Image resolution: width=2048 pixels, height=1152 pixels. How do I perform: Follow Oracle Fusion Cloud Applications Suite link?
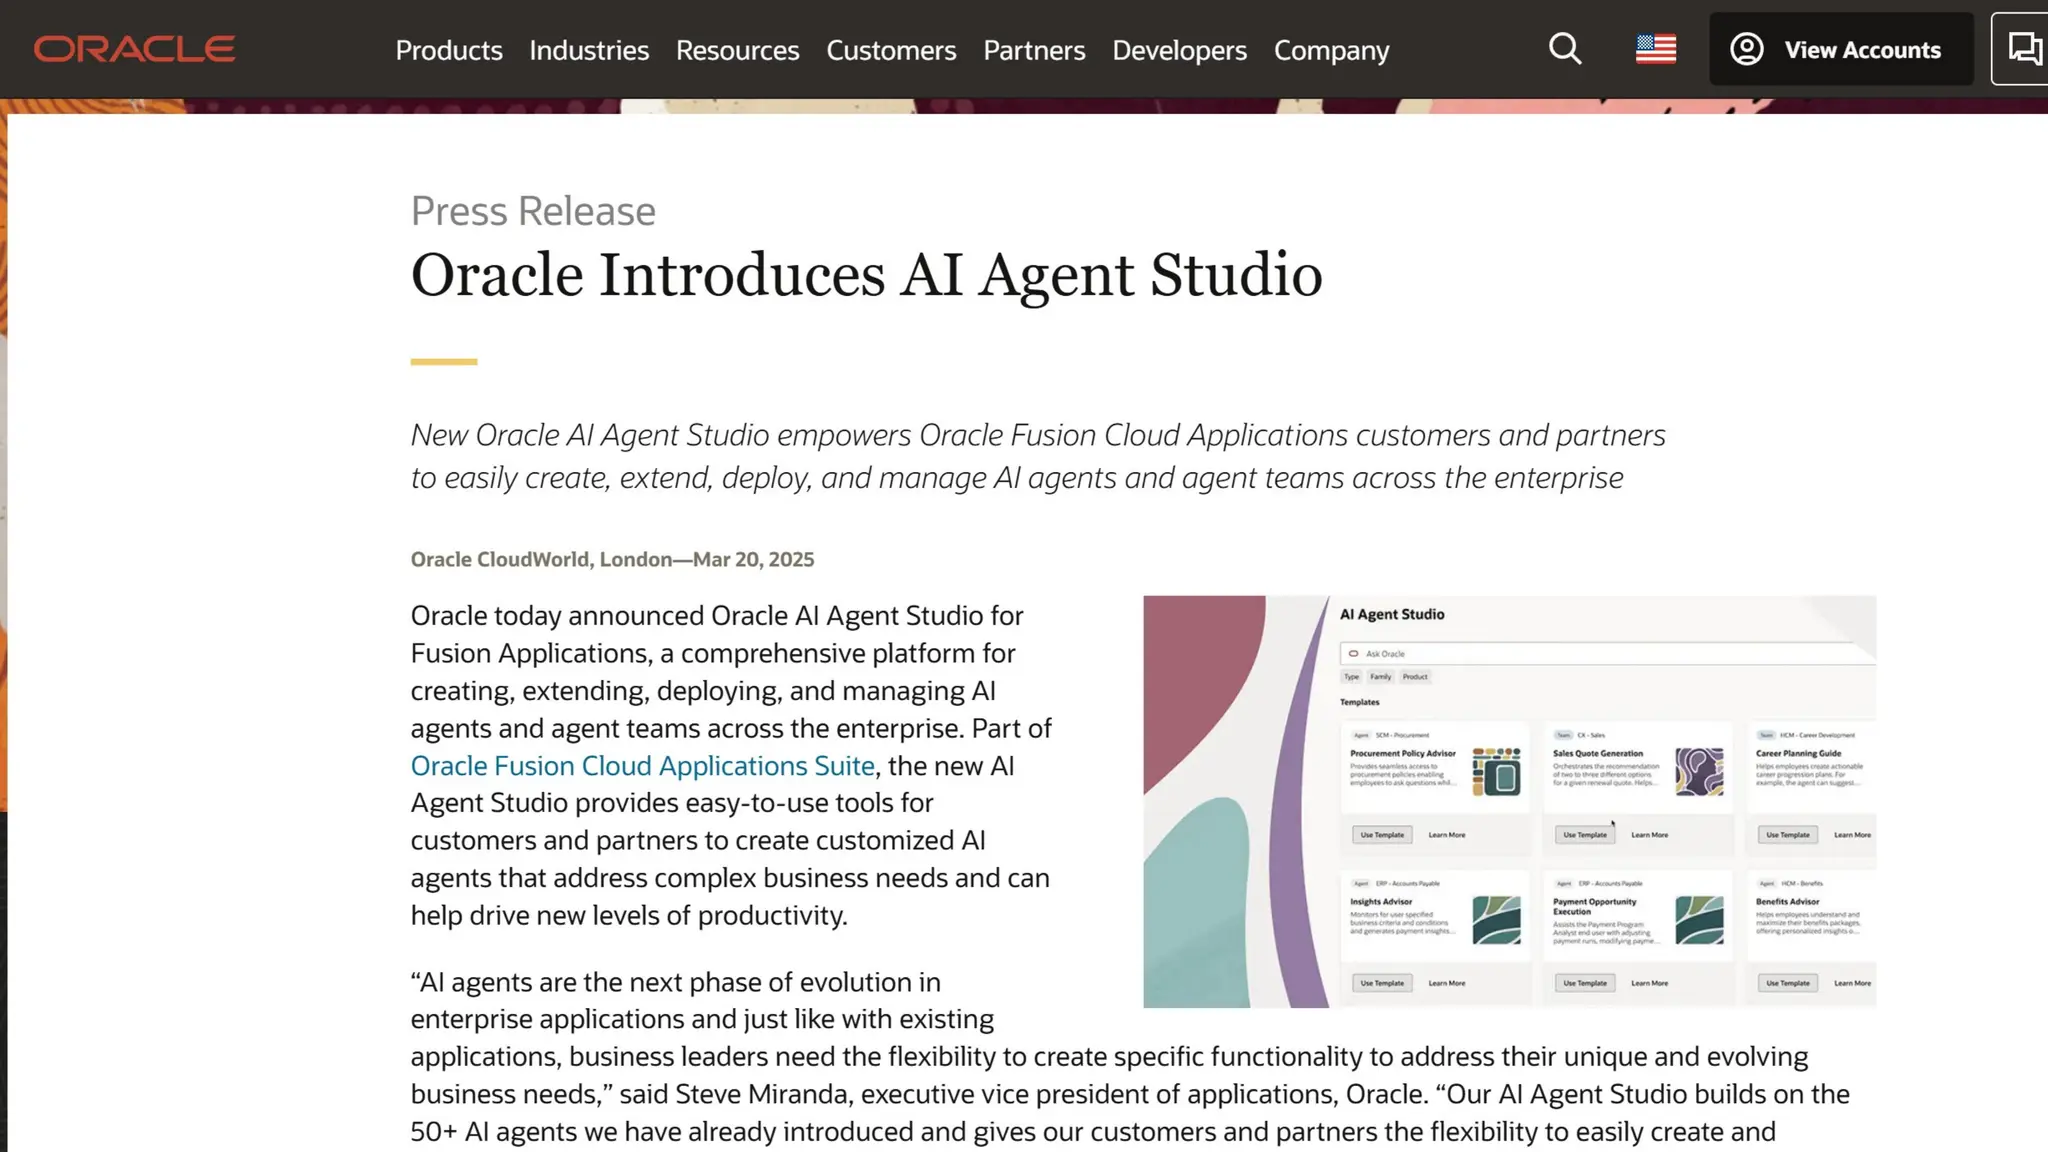[642, 766]
